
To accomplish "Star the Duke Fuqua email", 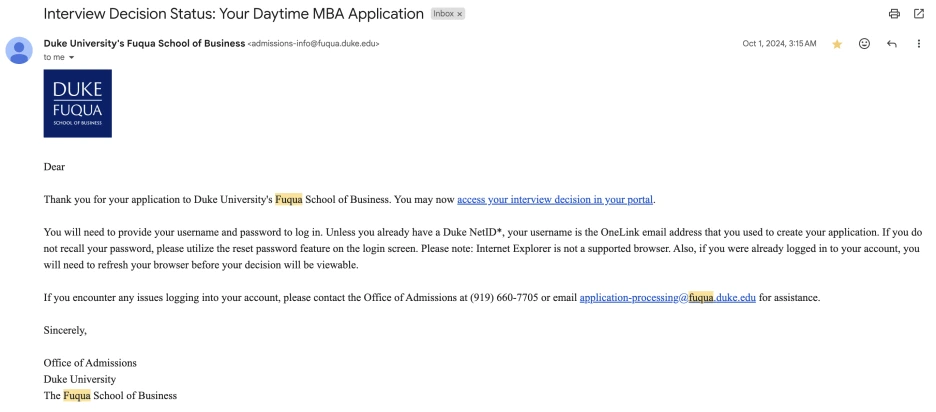I will (837, 44).
